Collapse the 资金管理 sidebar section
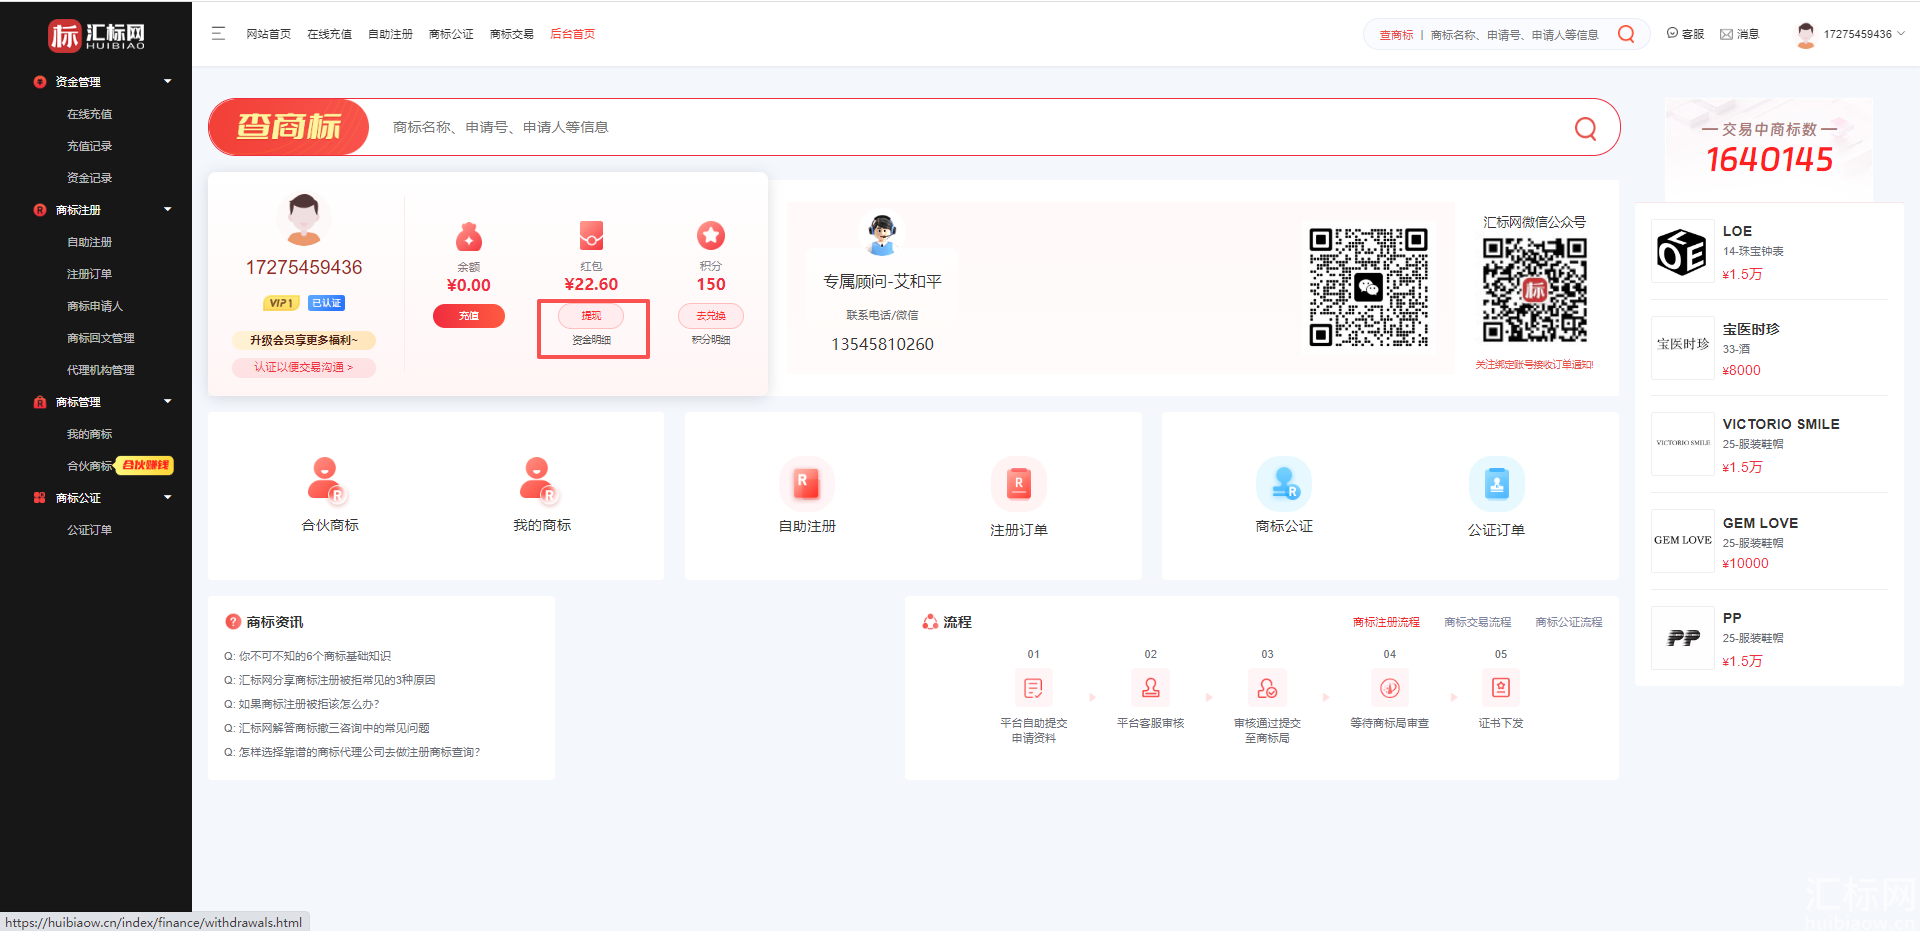The image size is (1920, 931). pos(167,81)
